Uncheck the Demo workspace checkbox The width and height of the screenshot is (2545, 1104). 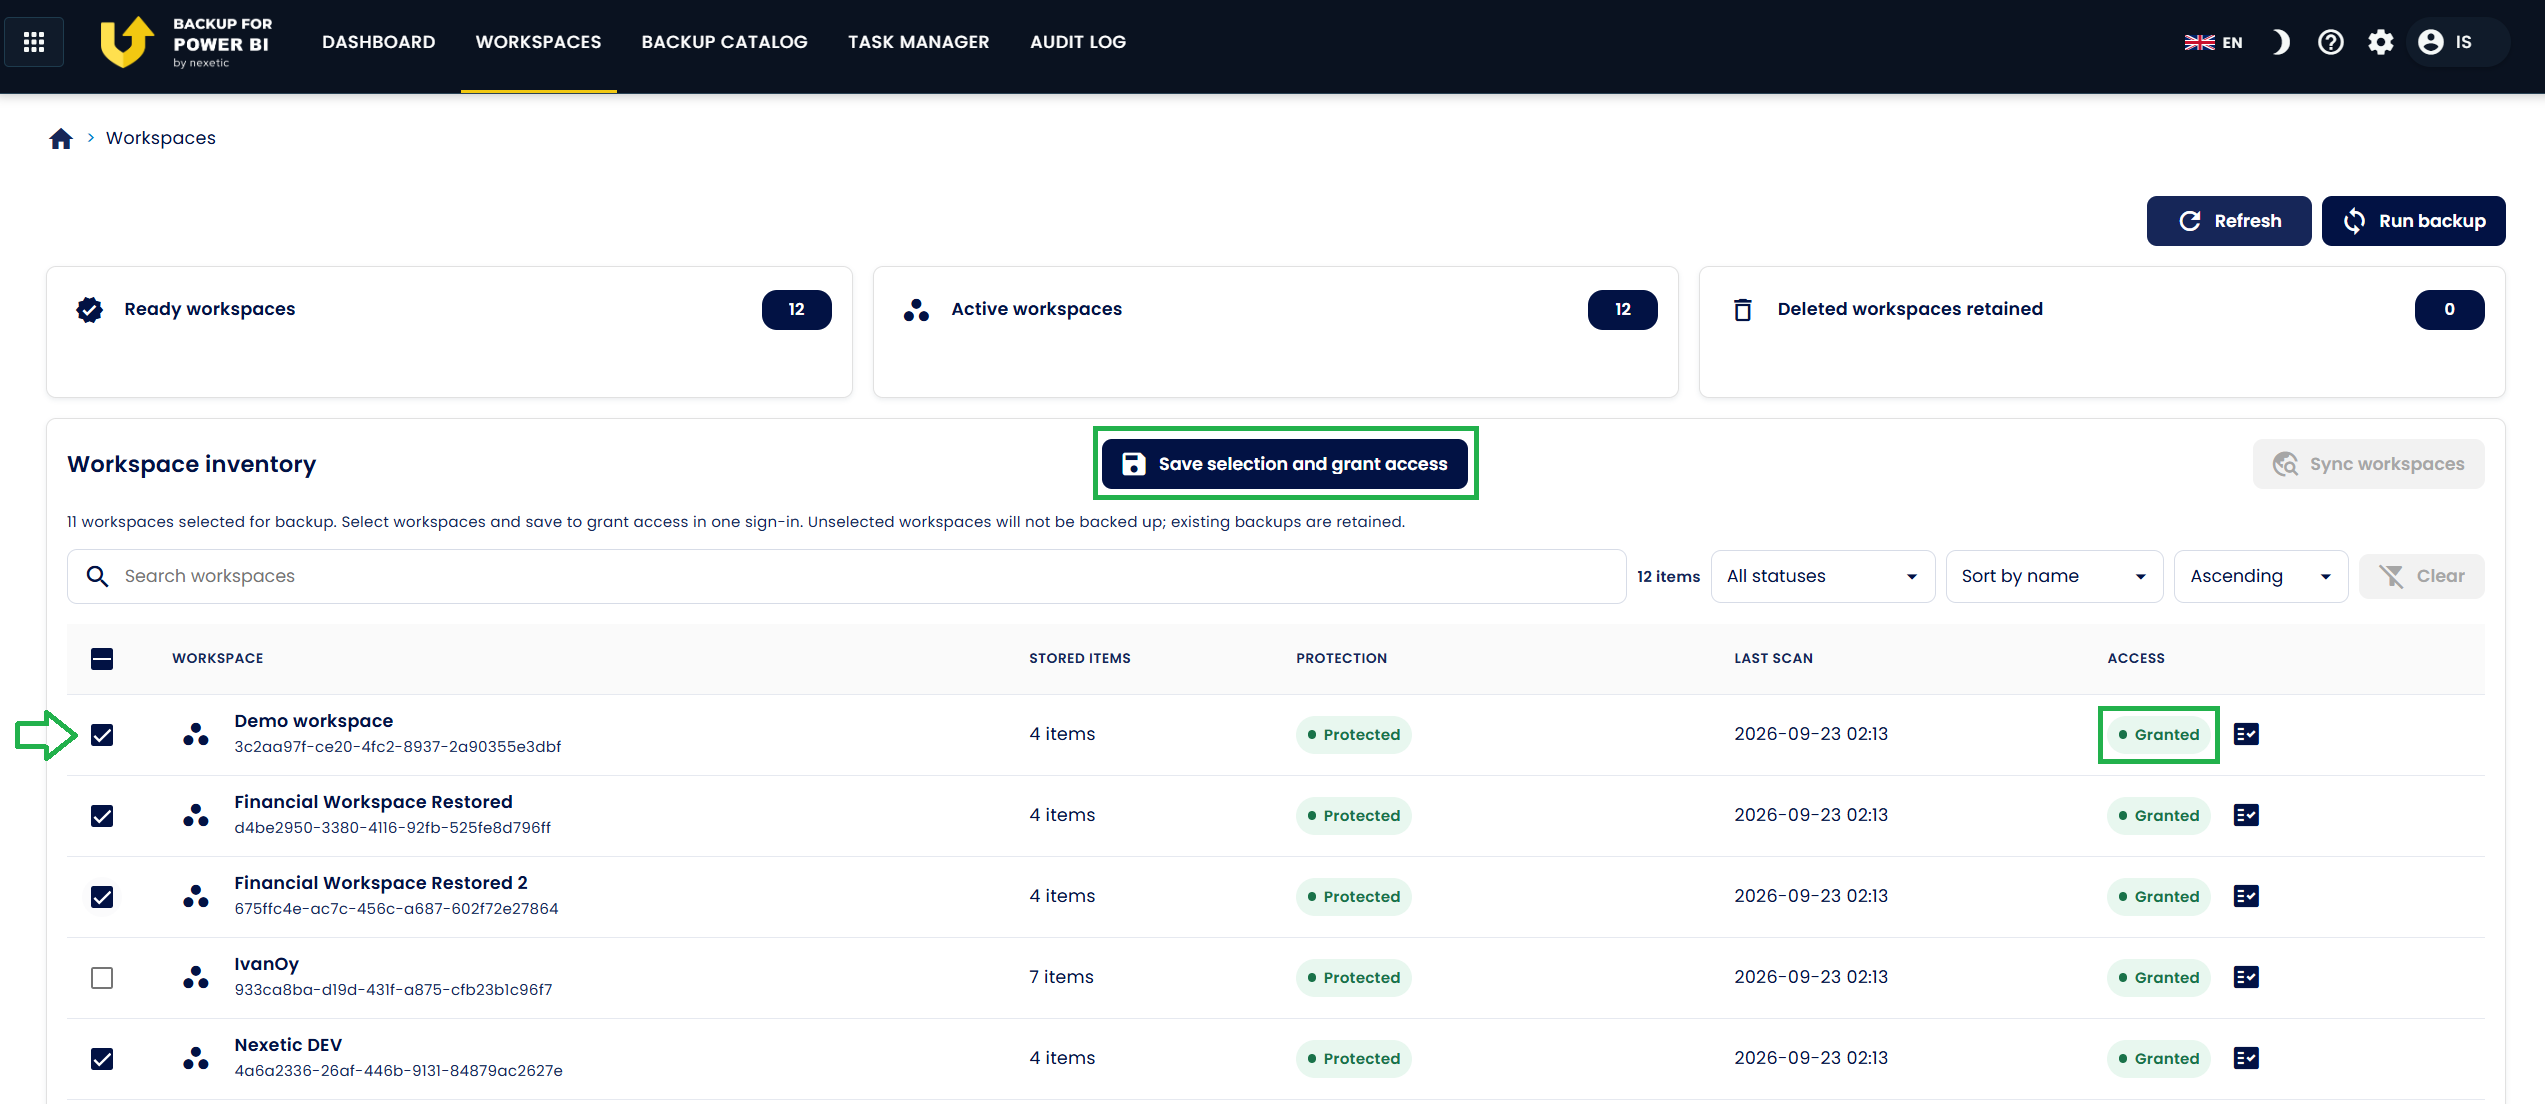tap(102, 735)
